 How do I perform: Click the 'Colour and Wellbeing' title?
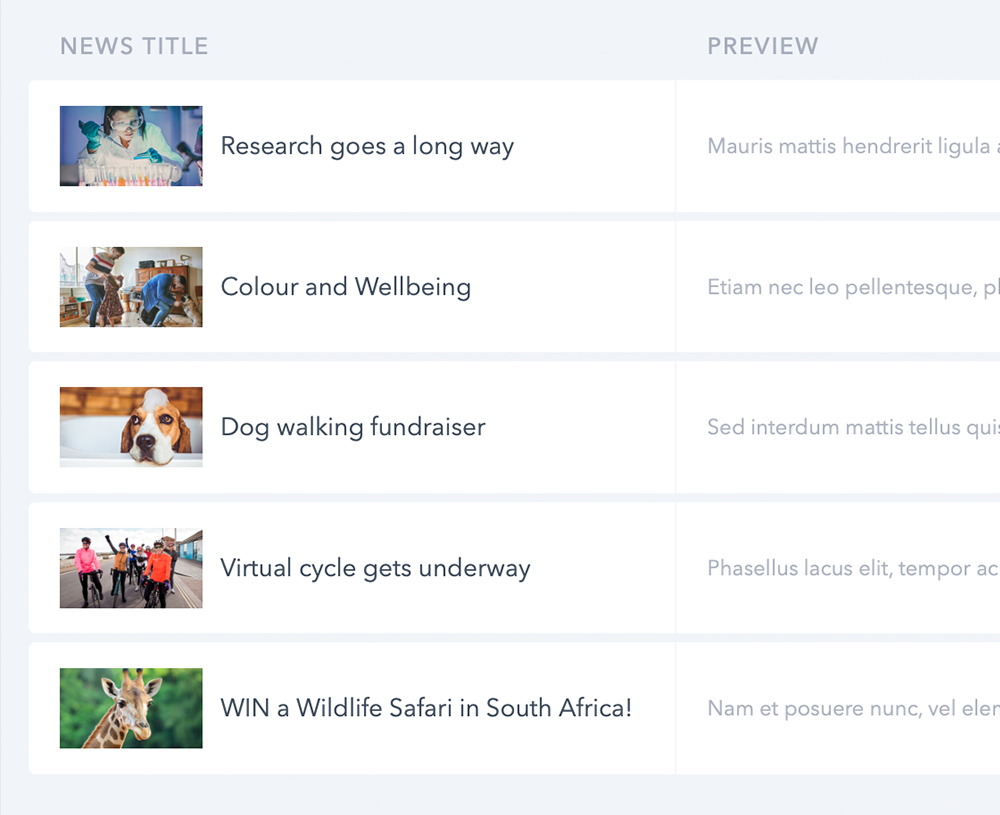click(345, 287)
